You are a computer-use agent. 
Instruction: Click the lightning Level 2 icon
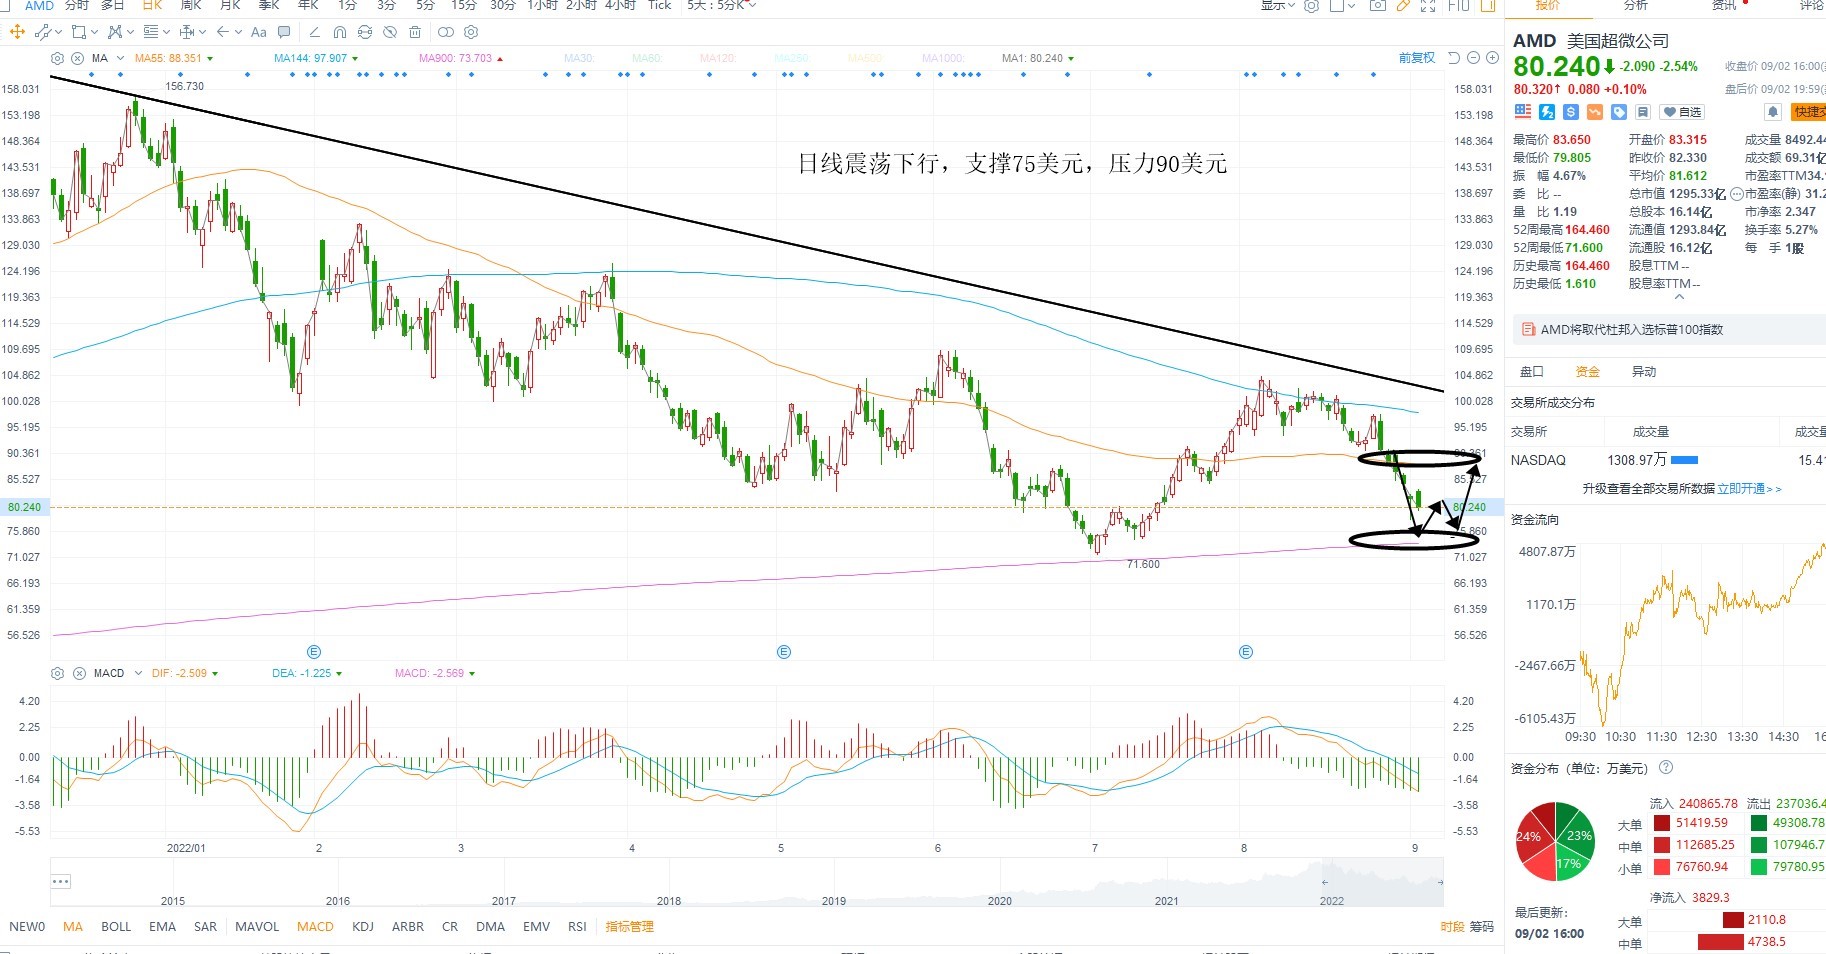[x=1547, y=112]
